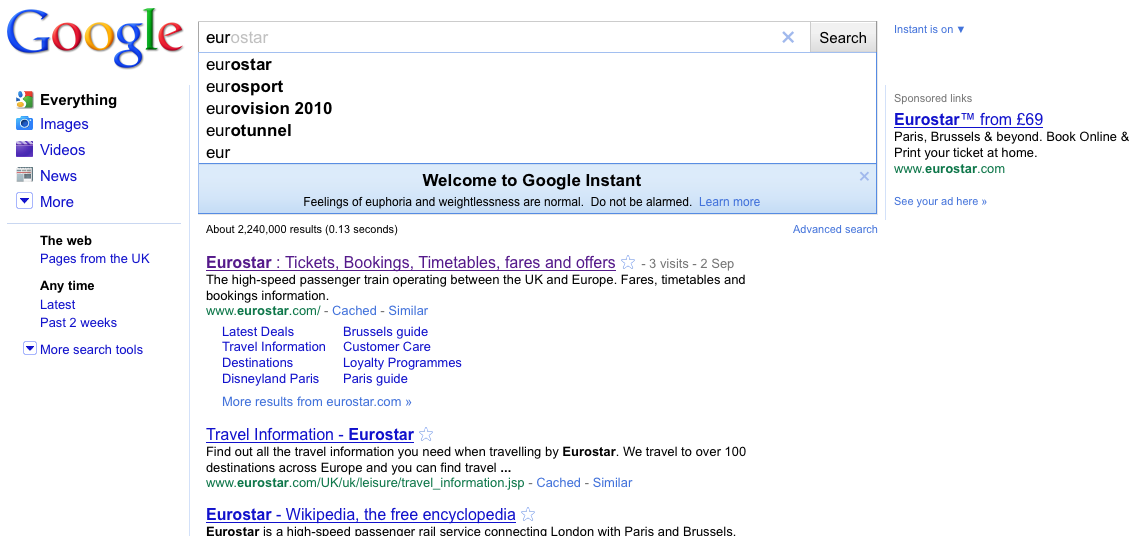
Task: Open the Brussels guide sitelink
Action: click(385, 332)
